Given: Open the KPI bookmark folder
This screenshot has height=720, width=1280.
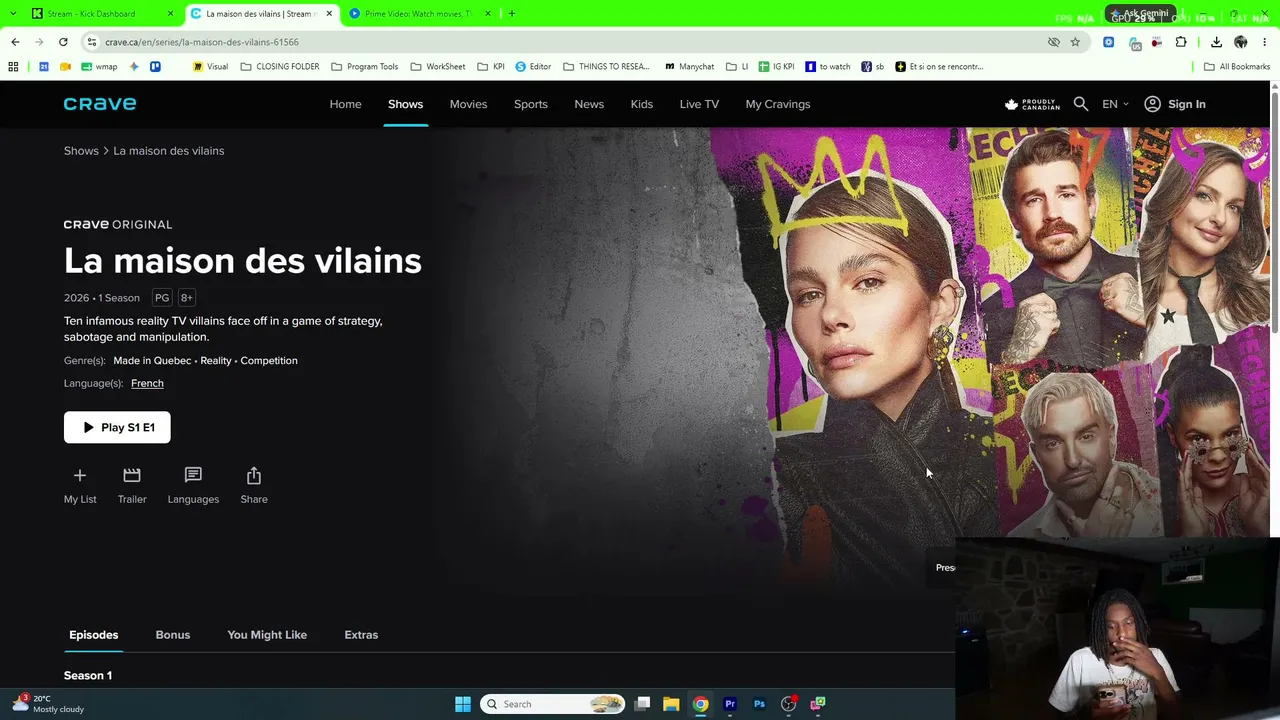Looking at the screenshot, I should coord(491,67).
